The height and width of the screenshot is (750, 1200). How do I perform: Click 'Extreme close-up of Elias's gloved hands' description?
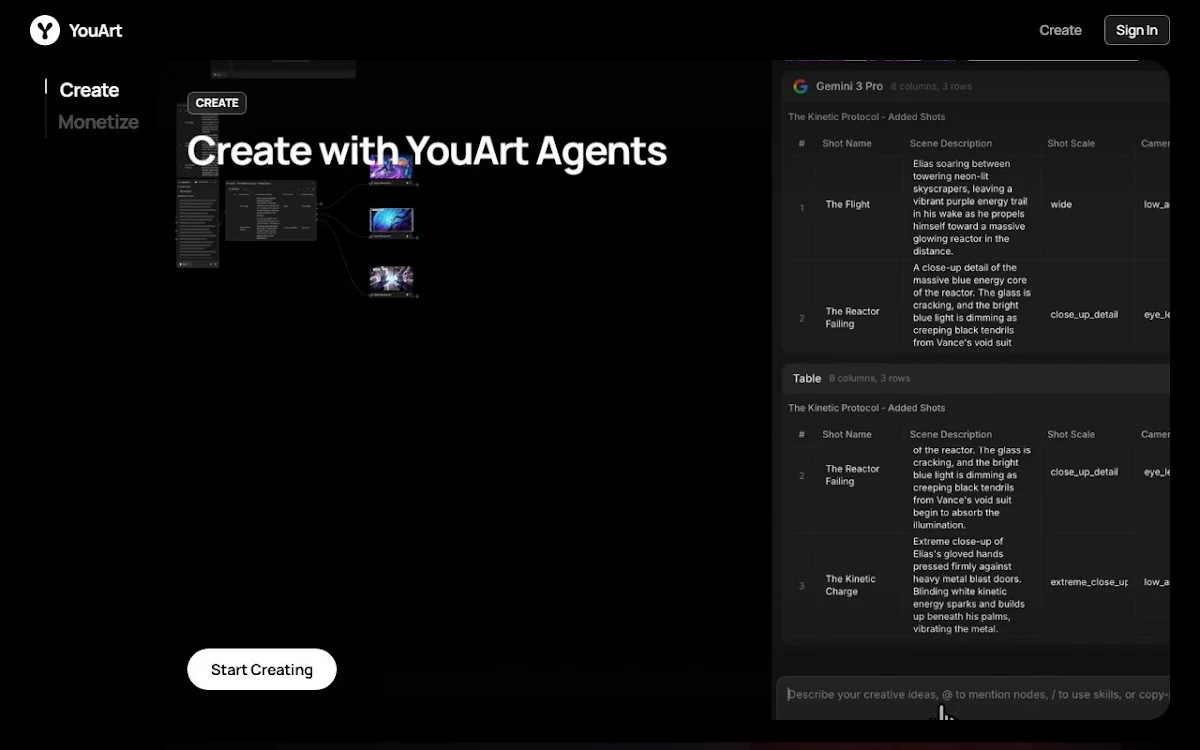[x=970, y=585]
